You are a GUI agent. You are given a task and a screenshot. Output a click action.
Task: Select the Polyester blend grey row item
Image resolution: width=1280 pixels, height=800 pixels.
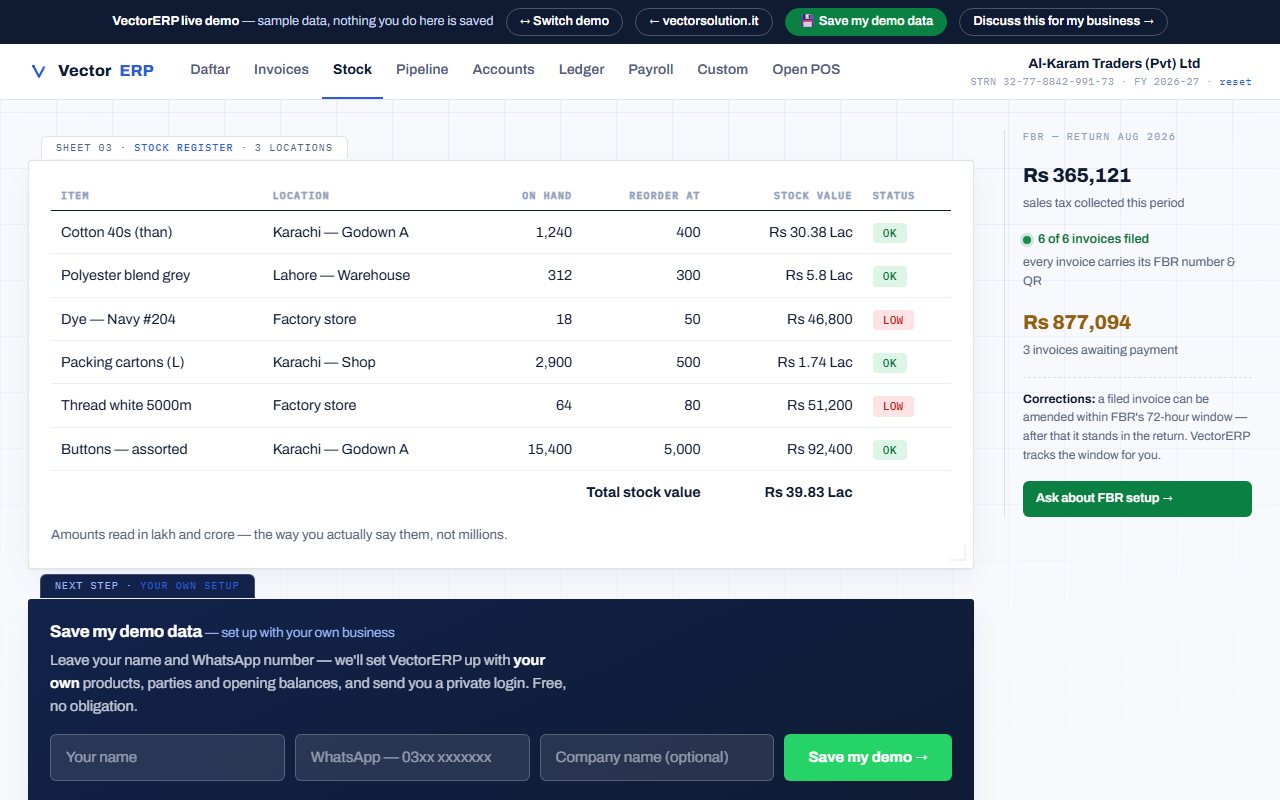coord(125,275)
